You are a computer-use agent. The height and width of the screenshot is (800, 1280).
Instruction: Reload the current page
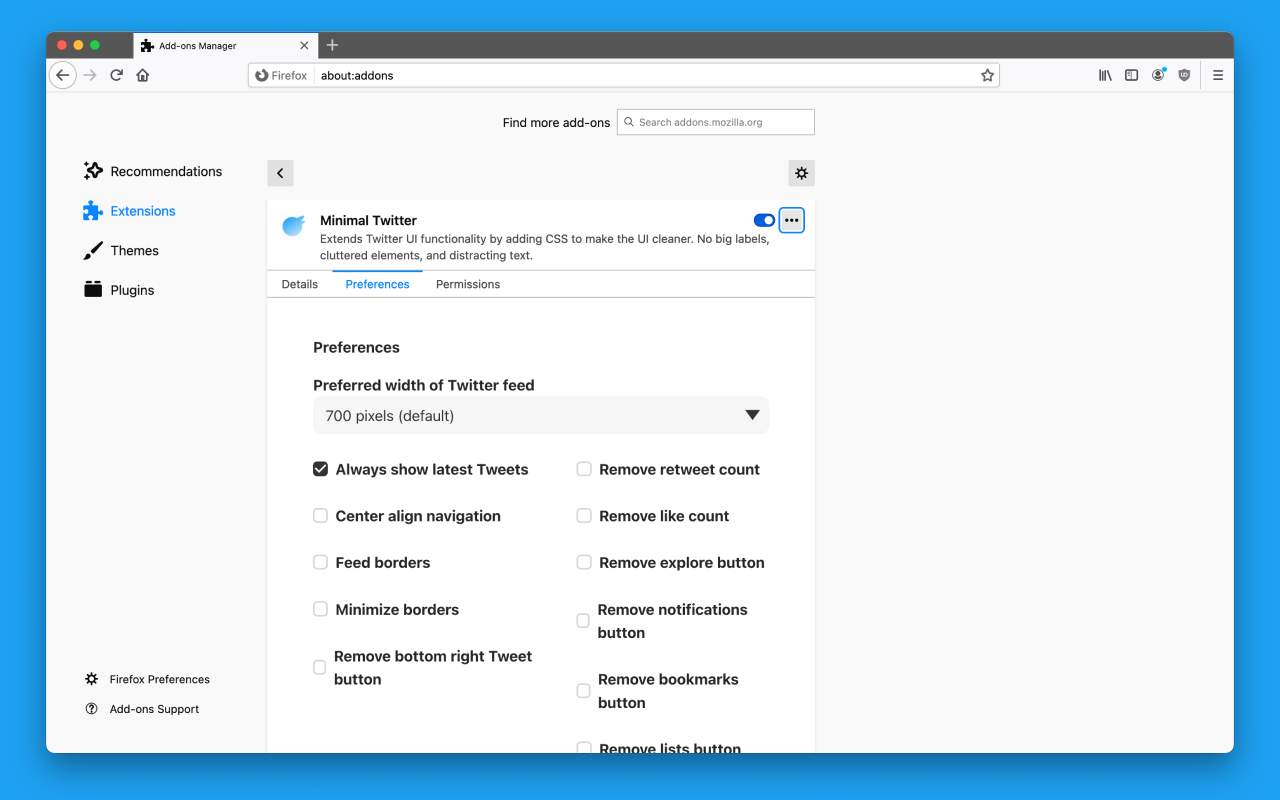116,75
